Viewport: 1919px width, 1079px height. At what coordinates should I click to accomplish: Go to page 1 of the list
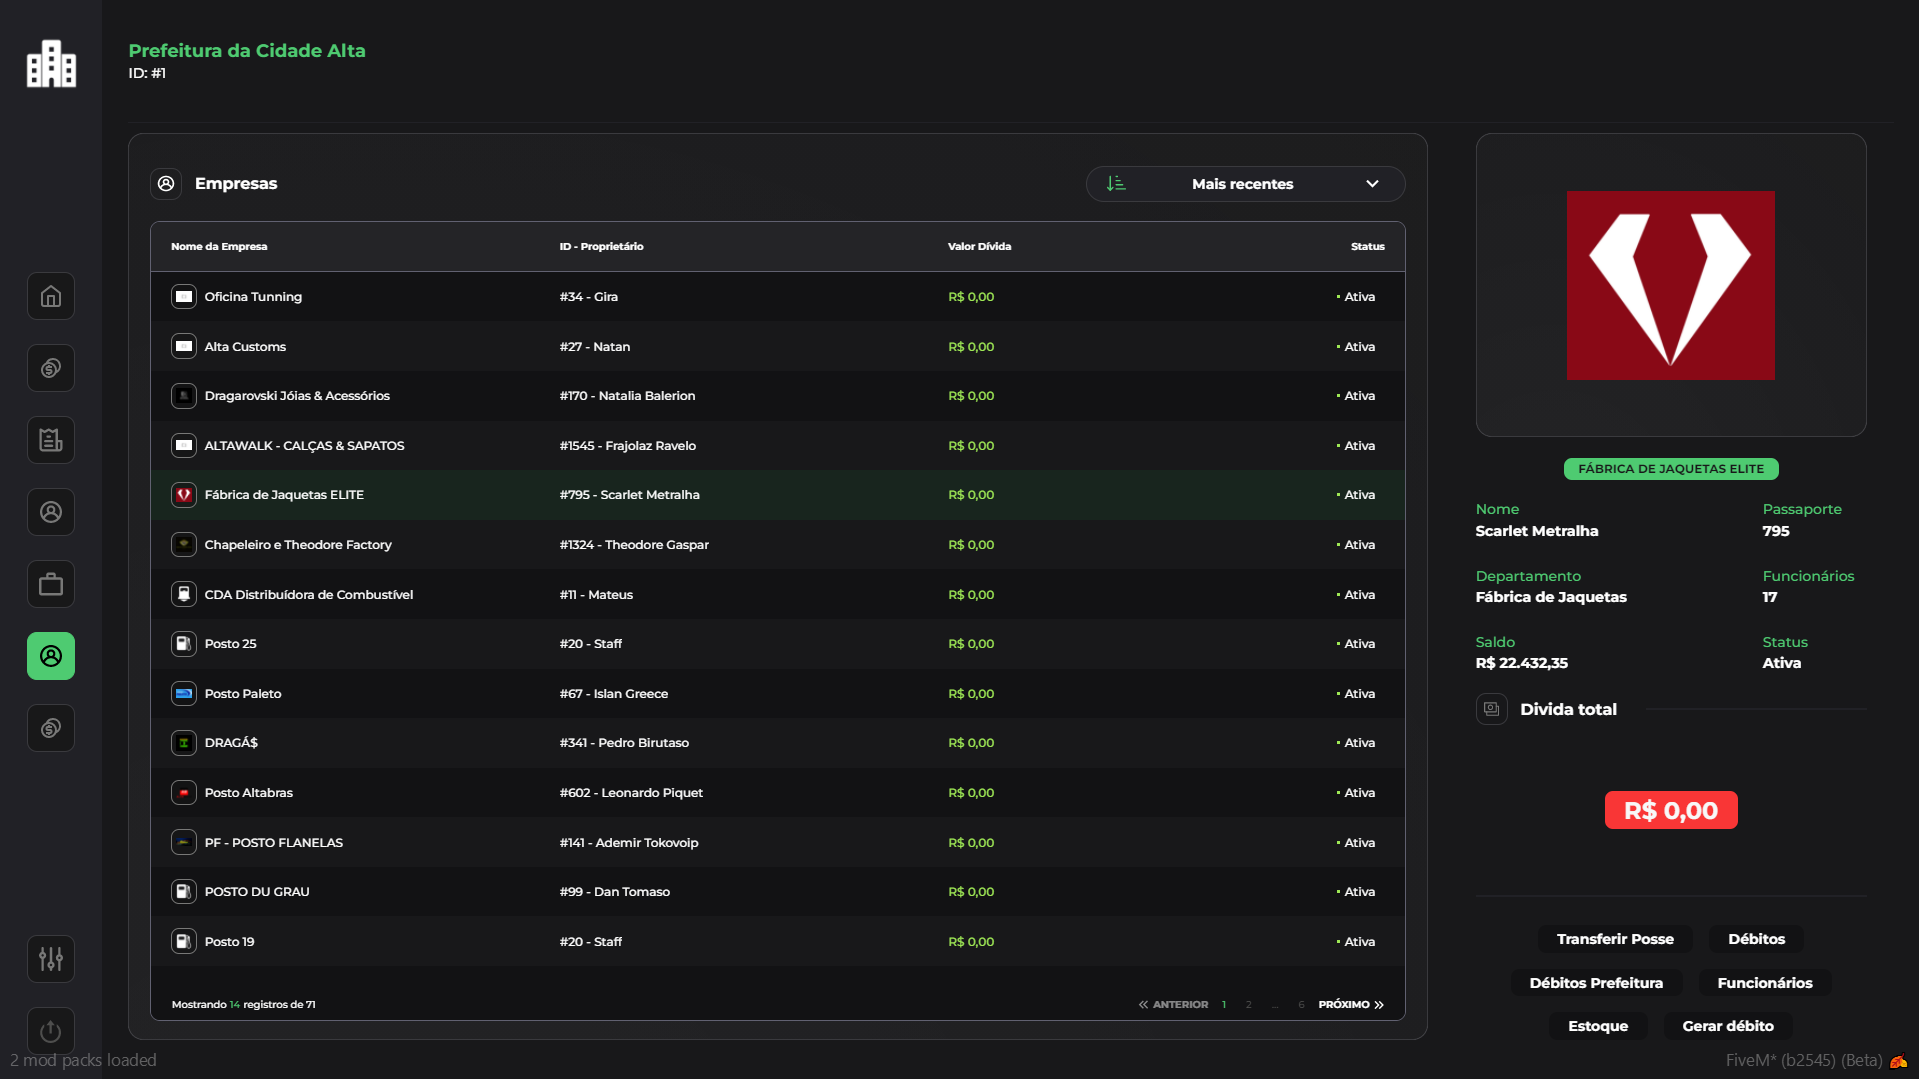click(1224, 1005)
